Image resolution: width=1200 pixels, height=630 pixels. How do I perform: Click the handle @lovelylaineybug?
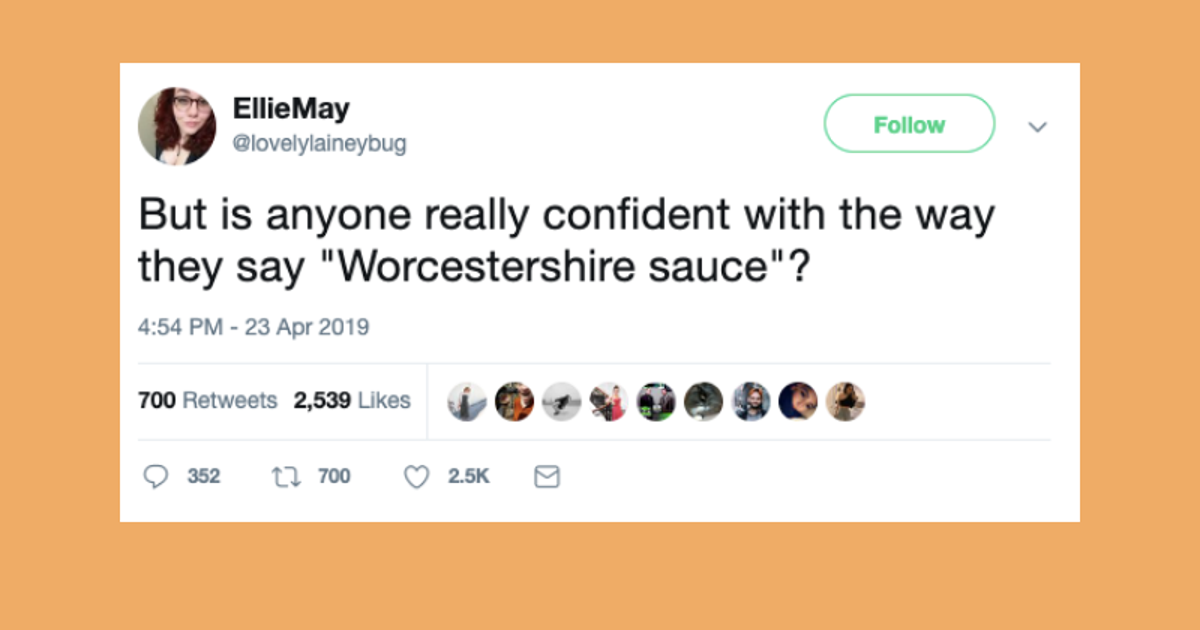[319, 143]
